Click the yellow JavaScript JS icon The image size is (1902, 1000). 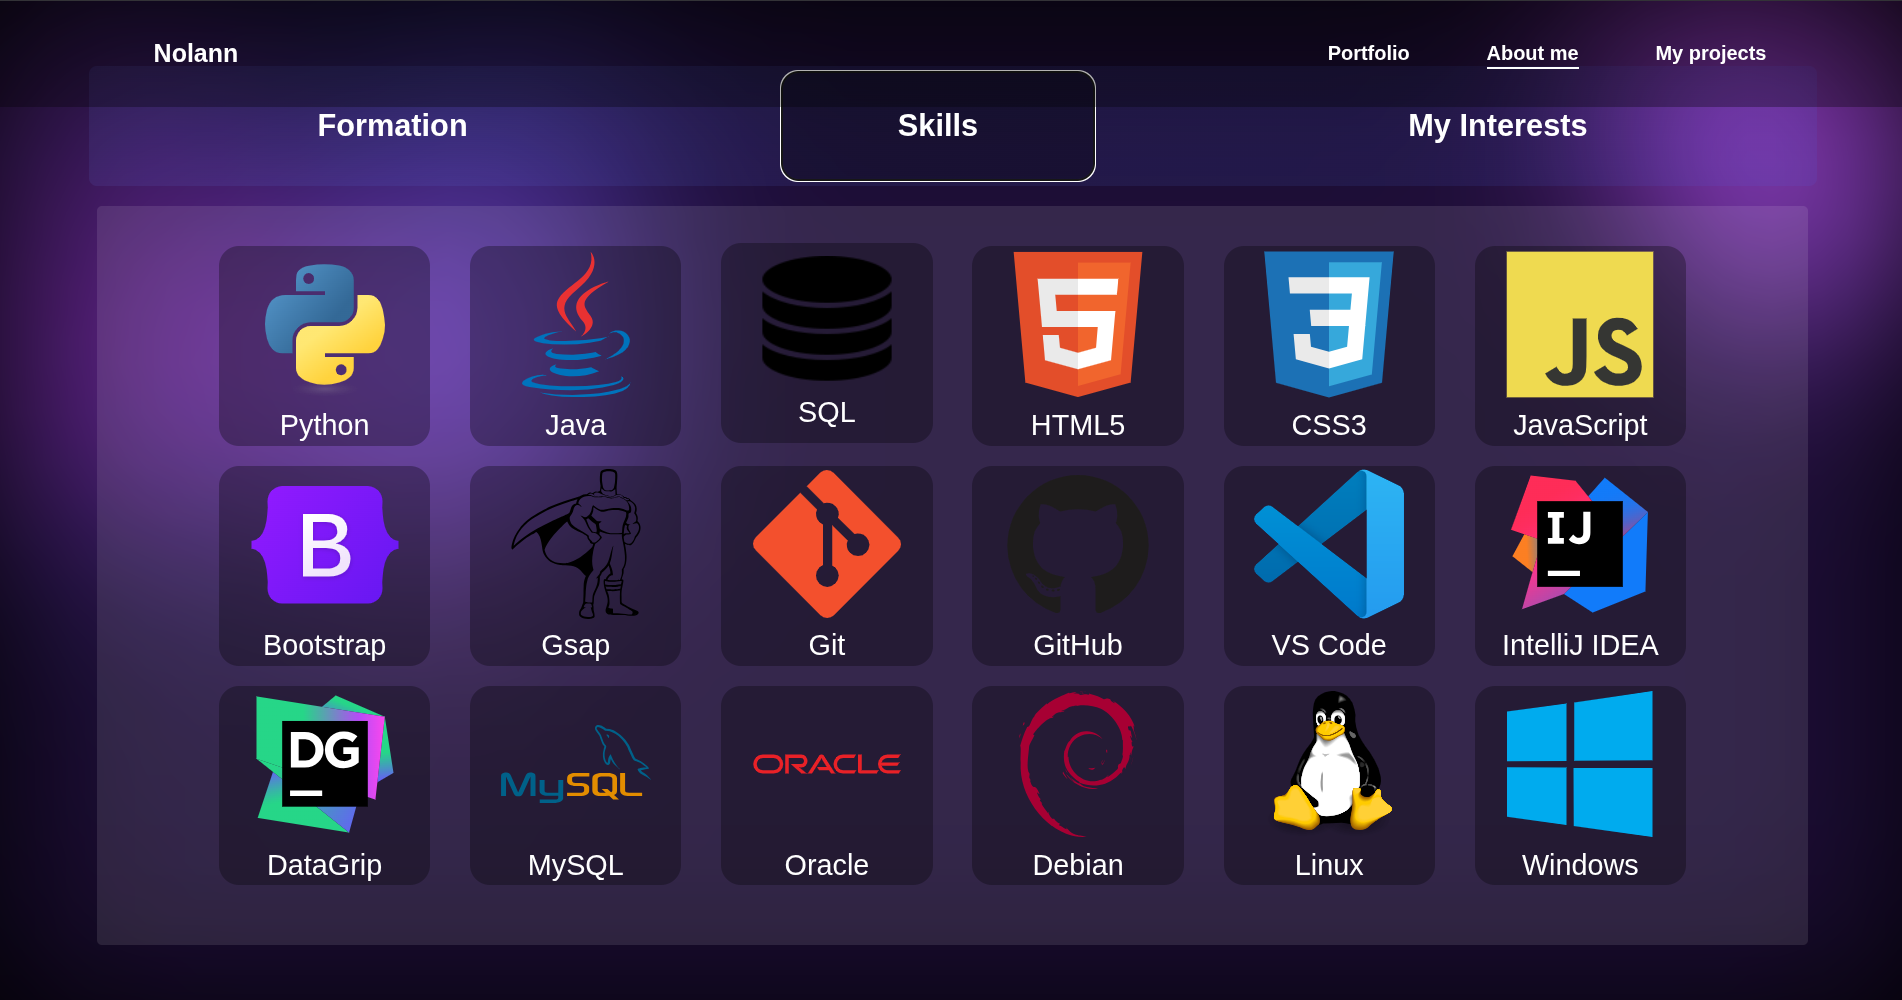[x=1580, y=324]
